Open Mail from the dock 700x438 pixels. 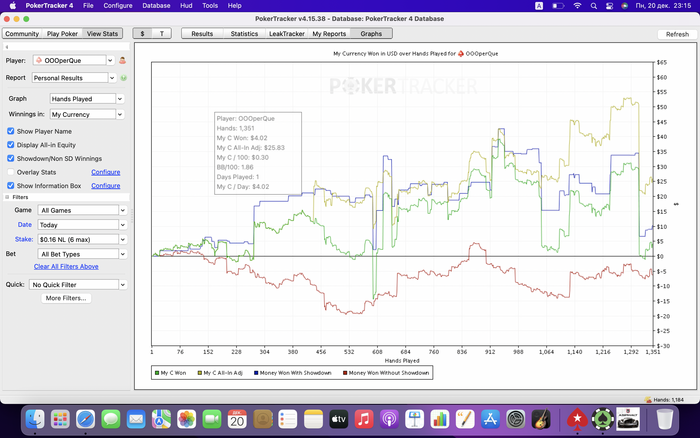pyautogui.click(x=136, y=419)
